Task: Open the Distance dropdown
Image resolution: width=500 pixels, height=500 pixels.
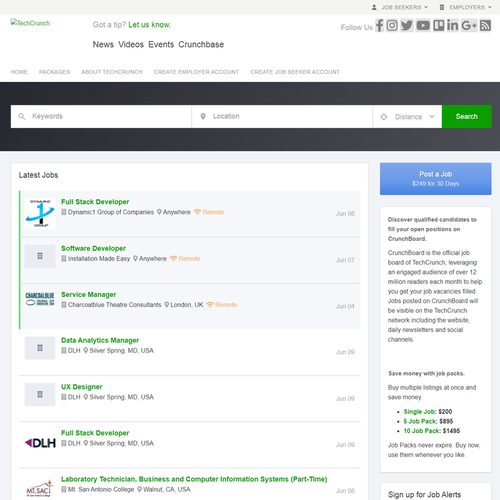Action: (x=408, y=117)
